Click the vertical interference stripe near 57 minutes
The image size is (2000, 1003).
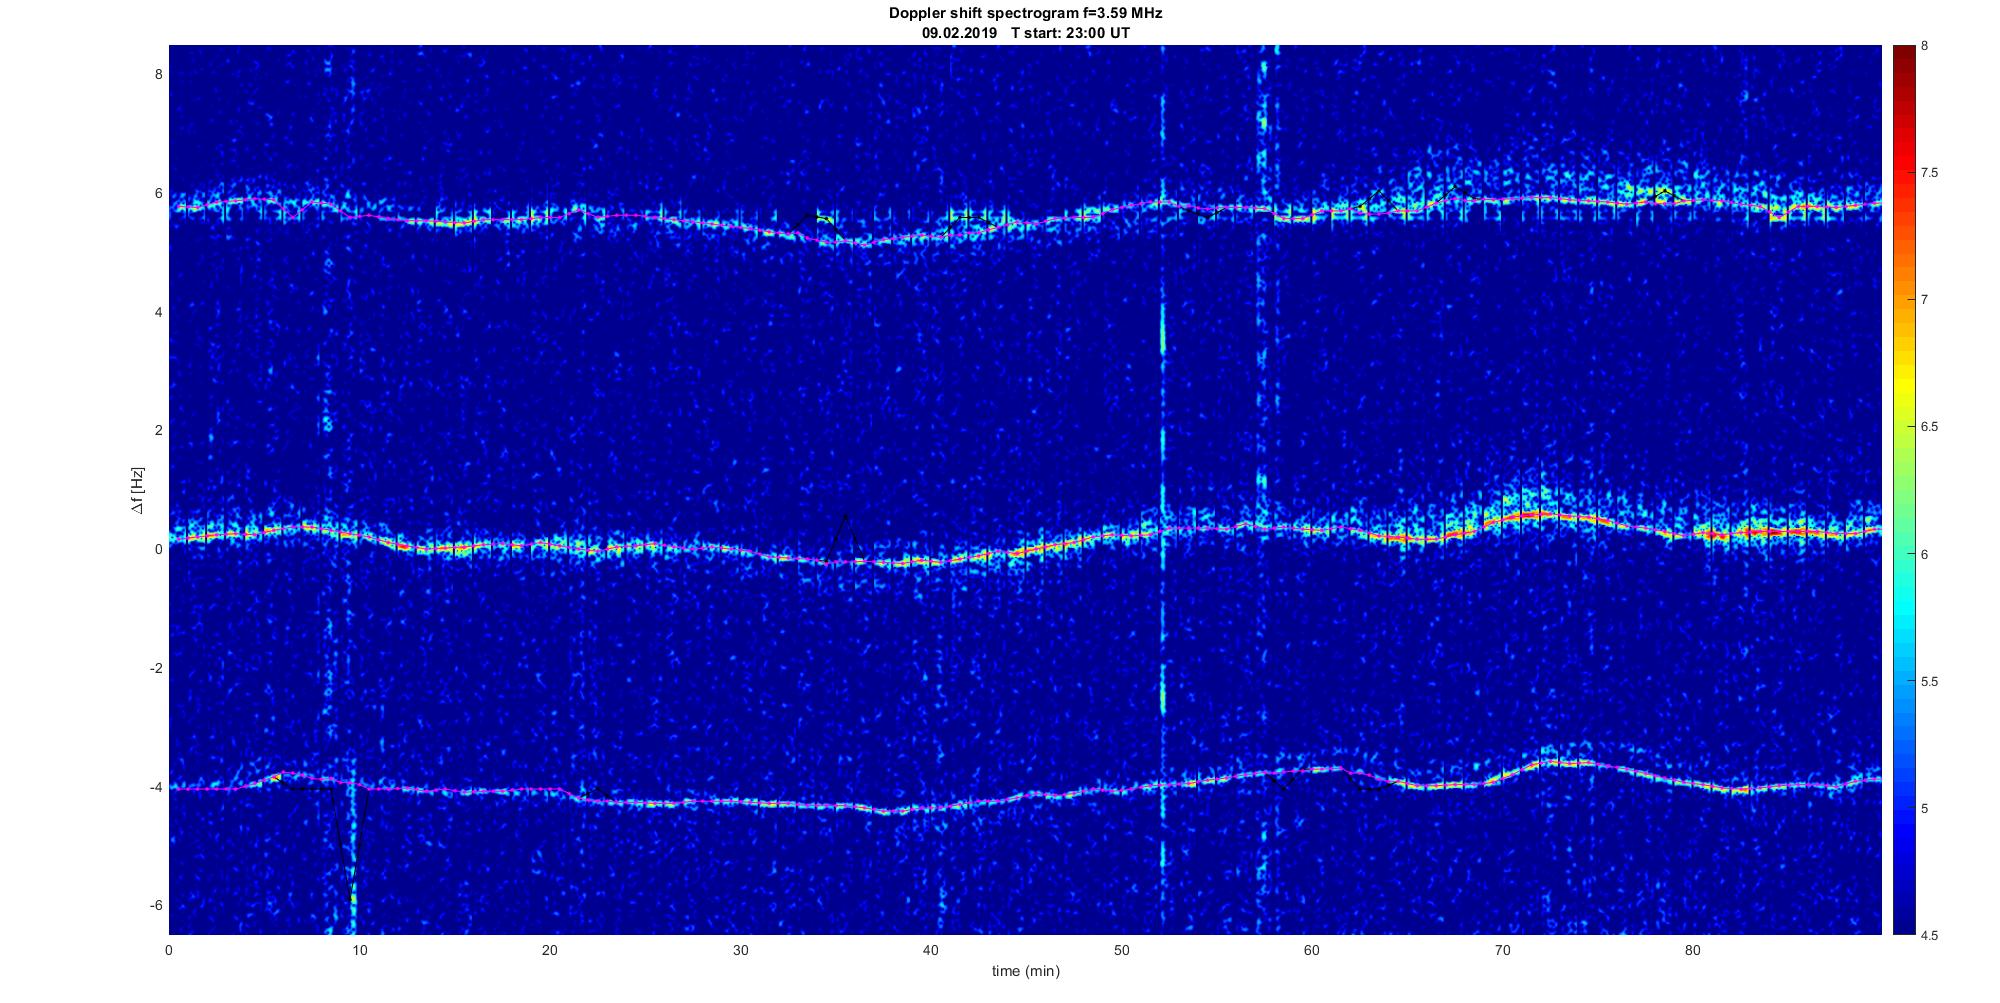(x=1262, y=490)
